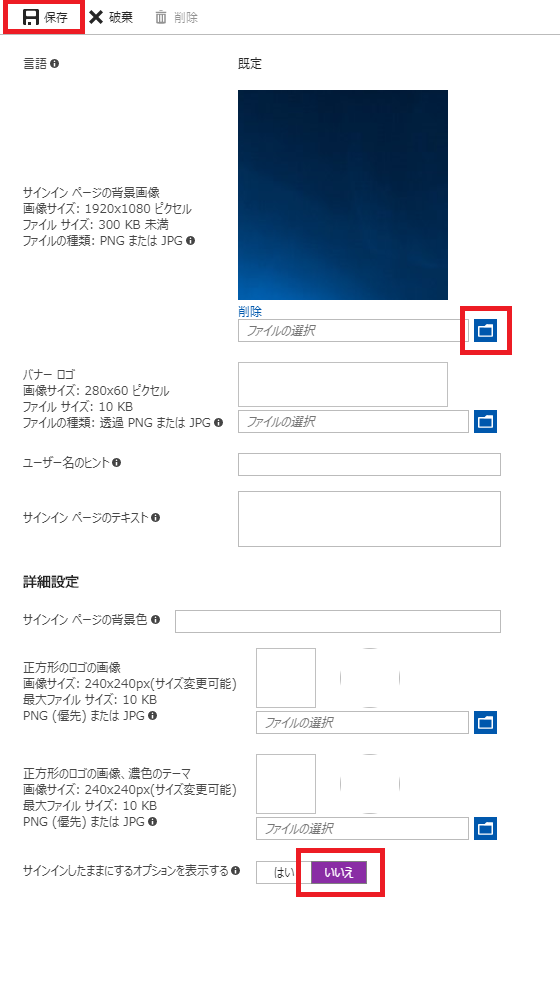Click the サインイン ページの背景色 color field
Viewport: 560px width, 1000px height.
[338, 621]
